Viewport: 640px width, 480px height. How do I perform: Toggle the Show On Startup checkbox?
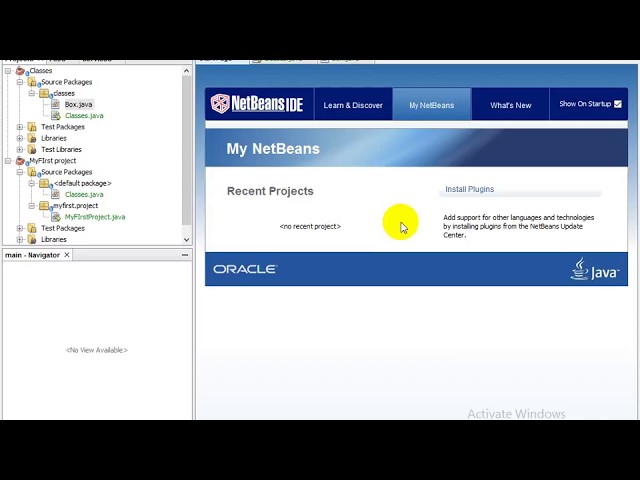pos(618,104)
